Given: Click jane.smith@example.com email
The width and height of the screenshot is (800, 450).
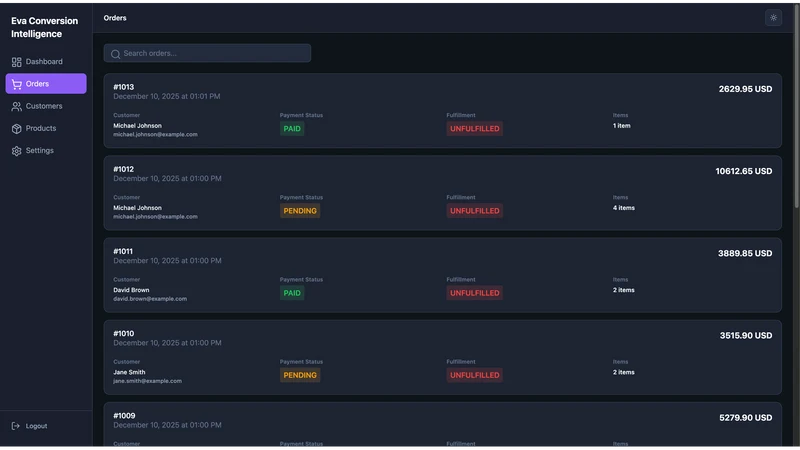Looking at the screenshot, I should point(147,381).
